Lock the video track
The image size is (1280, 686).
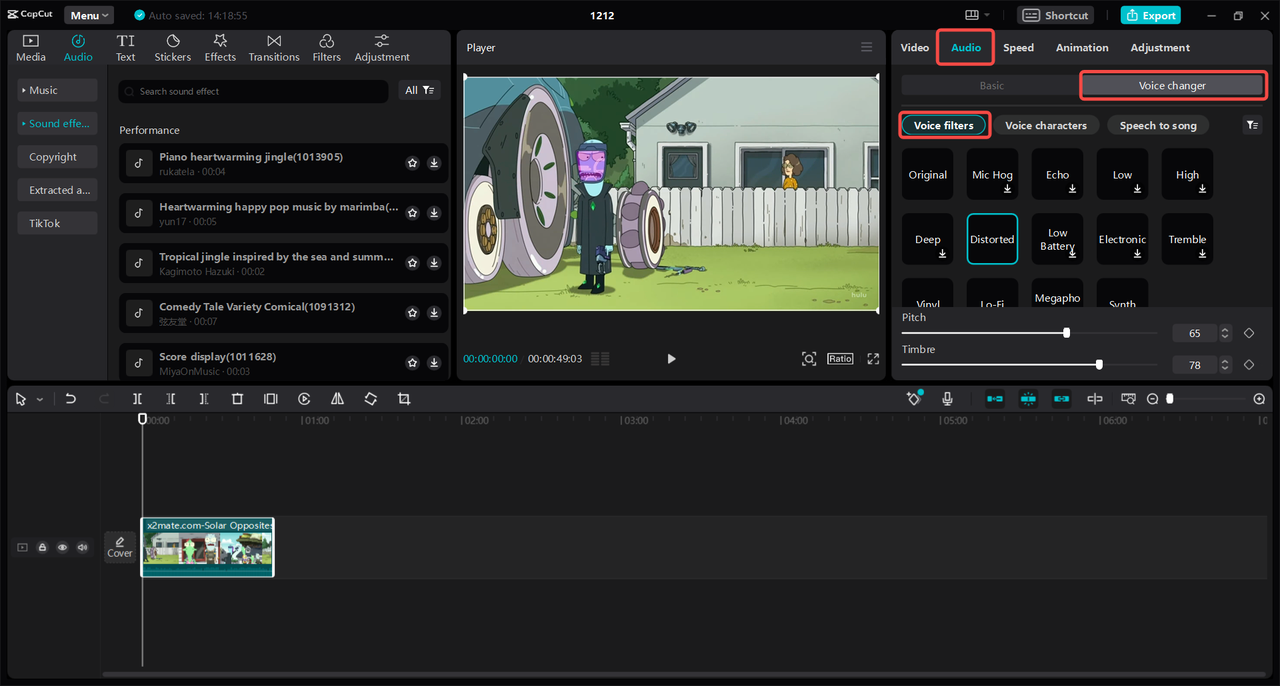[42, 547]
